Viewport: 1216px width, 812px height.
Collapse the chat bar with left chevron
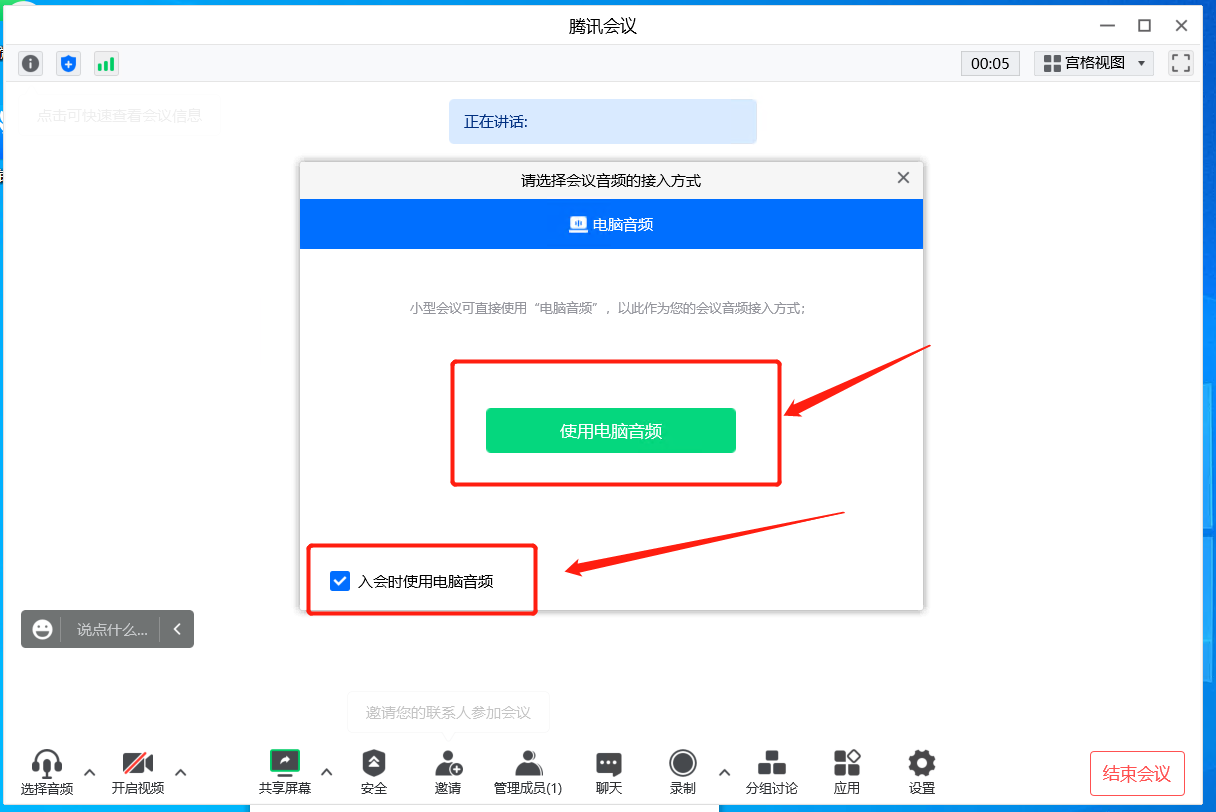tap(177, 629)
